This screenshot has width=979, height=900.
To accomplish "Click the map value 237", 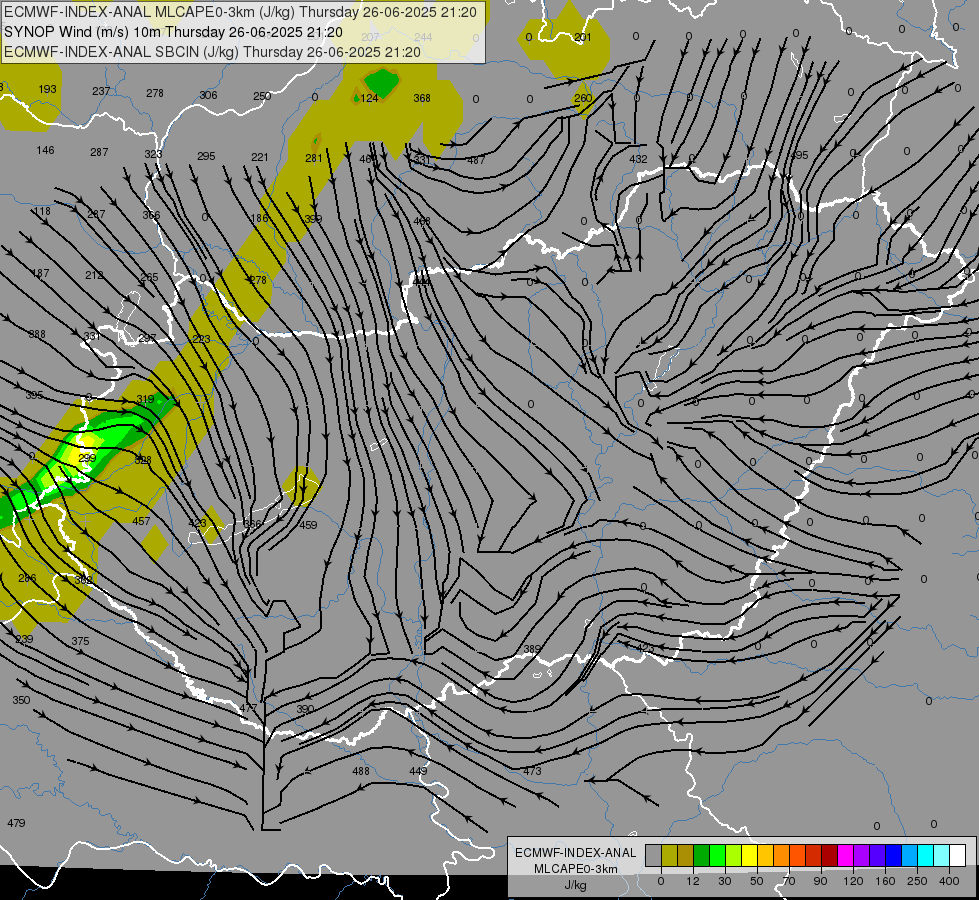I will coord(101,91).
